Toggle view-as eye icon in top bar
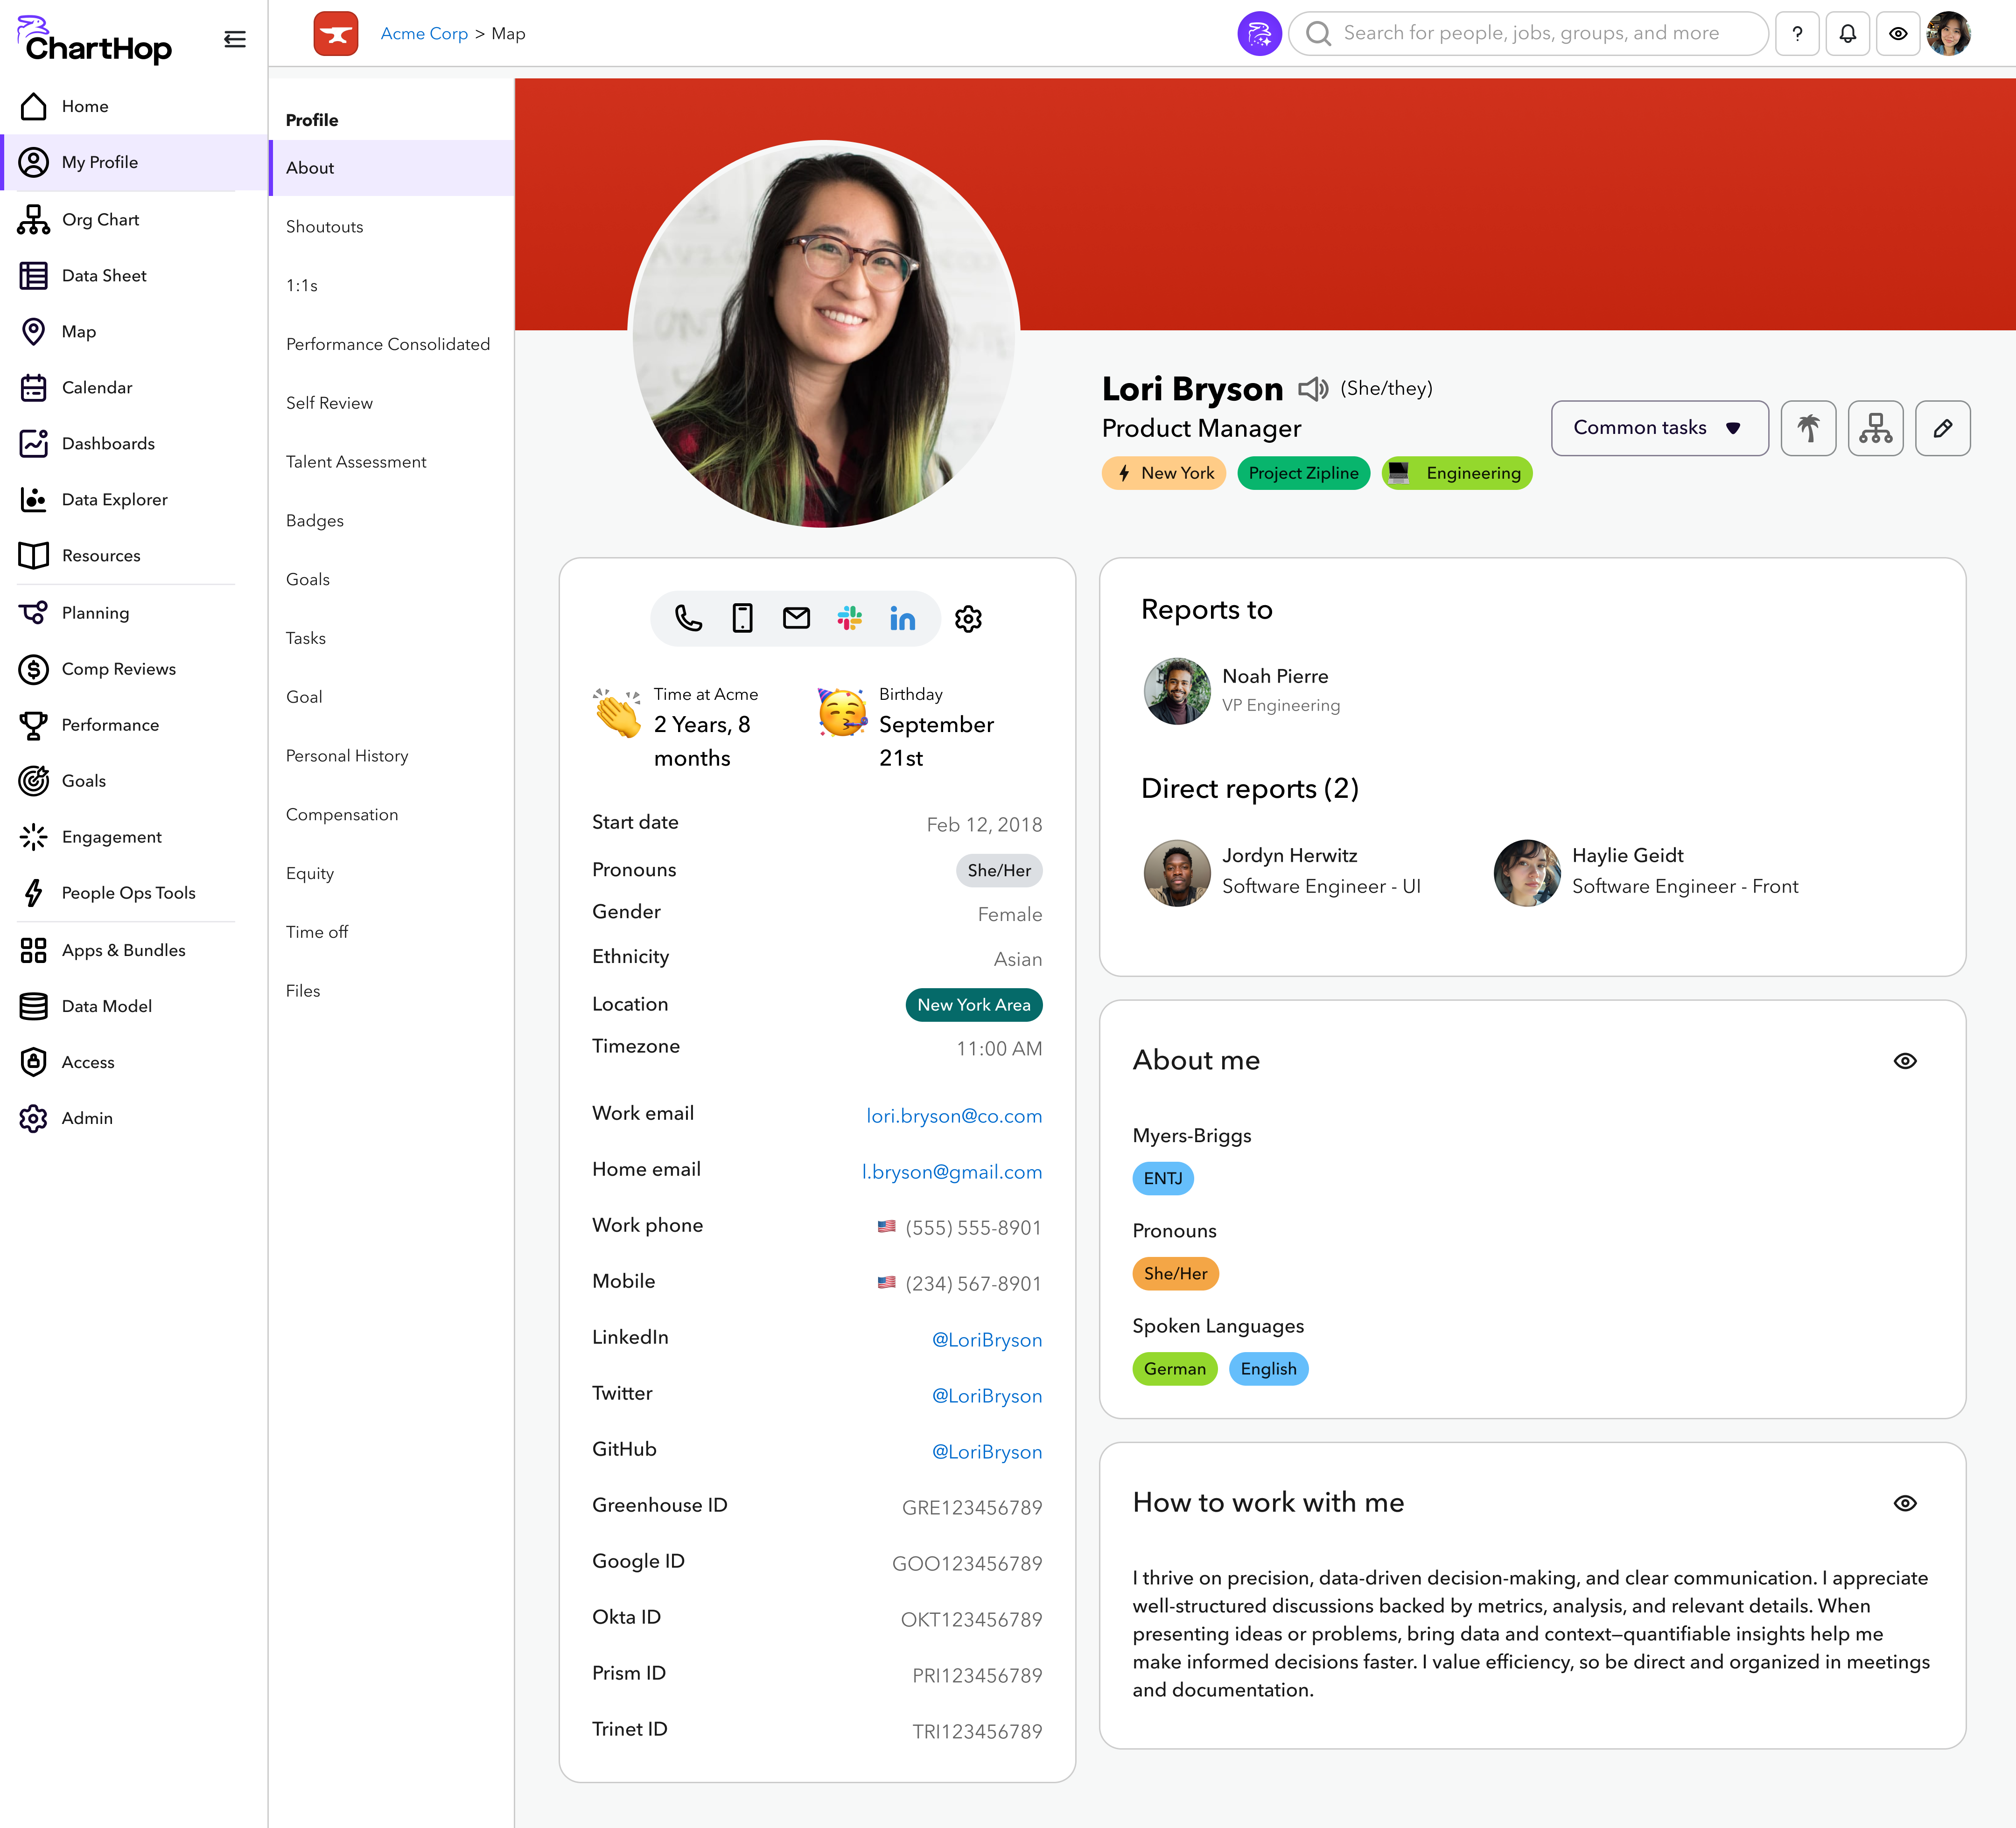This screenshot has height=1828, width=2016. pos(1897,34)
